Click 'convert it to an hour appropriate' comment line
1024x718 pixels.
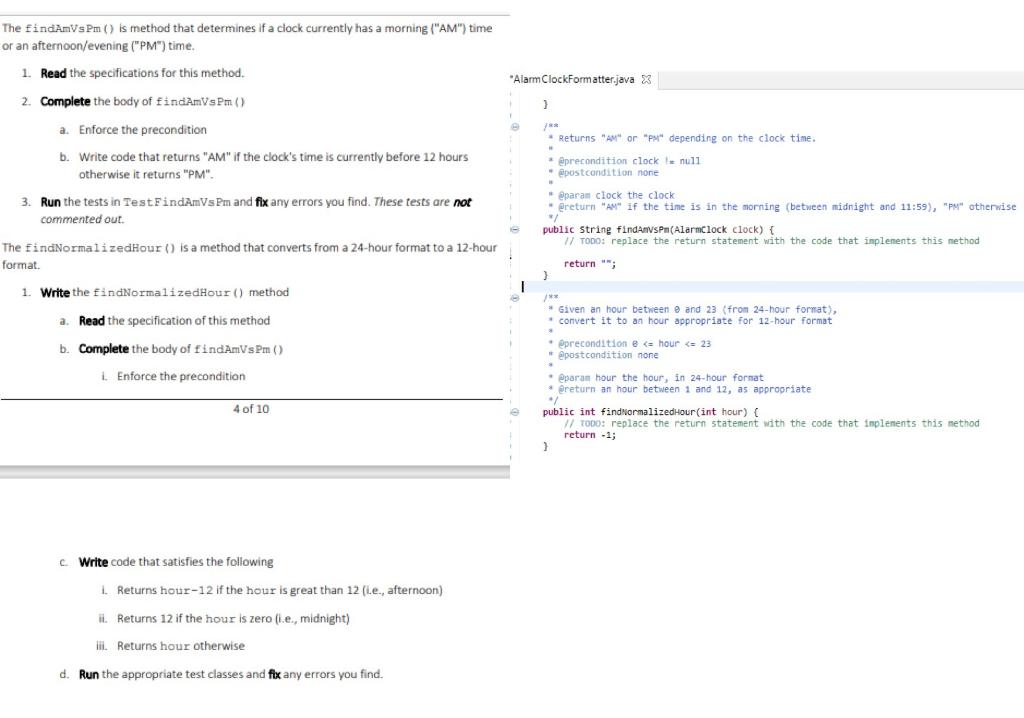(x=690, y=321)
